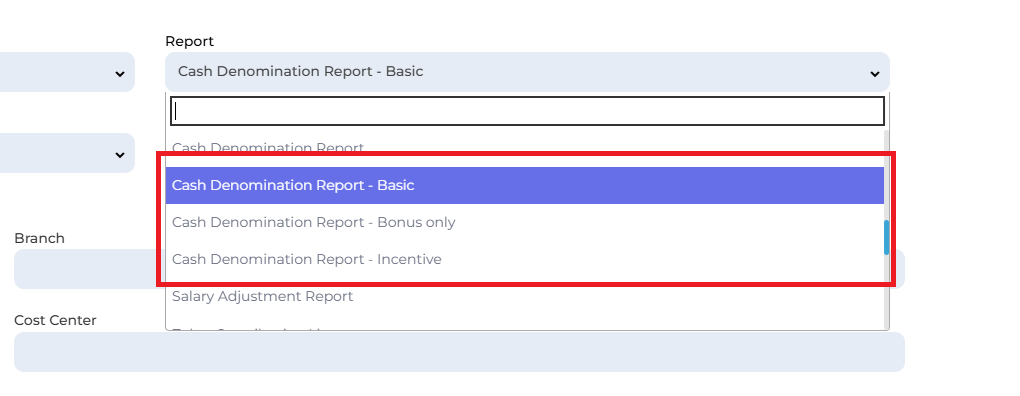Viewport: 1020px width, 396px height.
Task: Pick the partly hidden Cash Denomination Report entry
Action: [x=524, y=148]
